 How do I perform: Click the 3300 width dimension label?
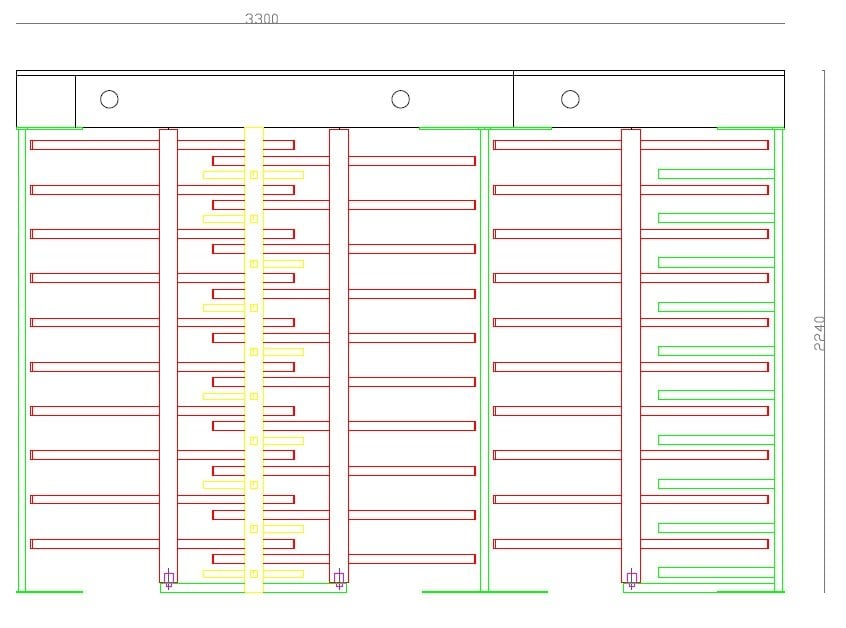click(262, 18)
